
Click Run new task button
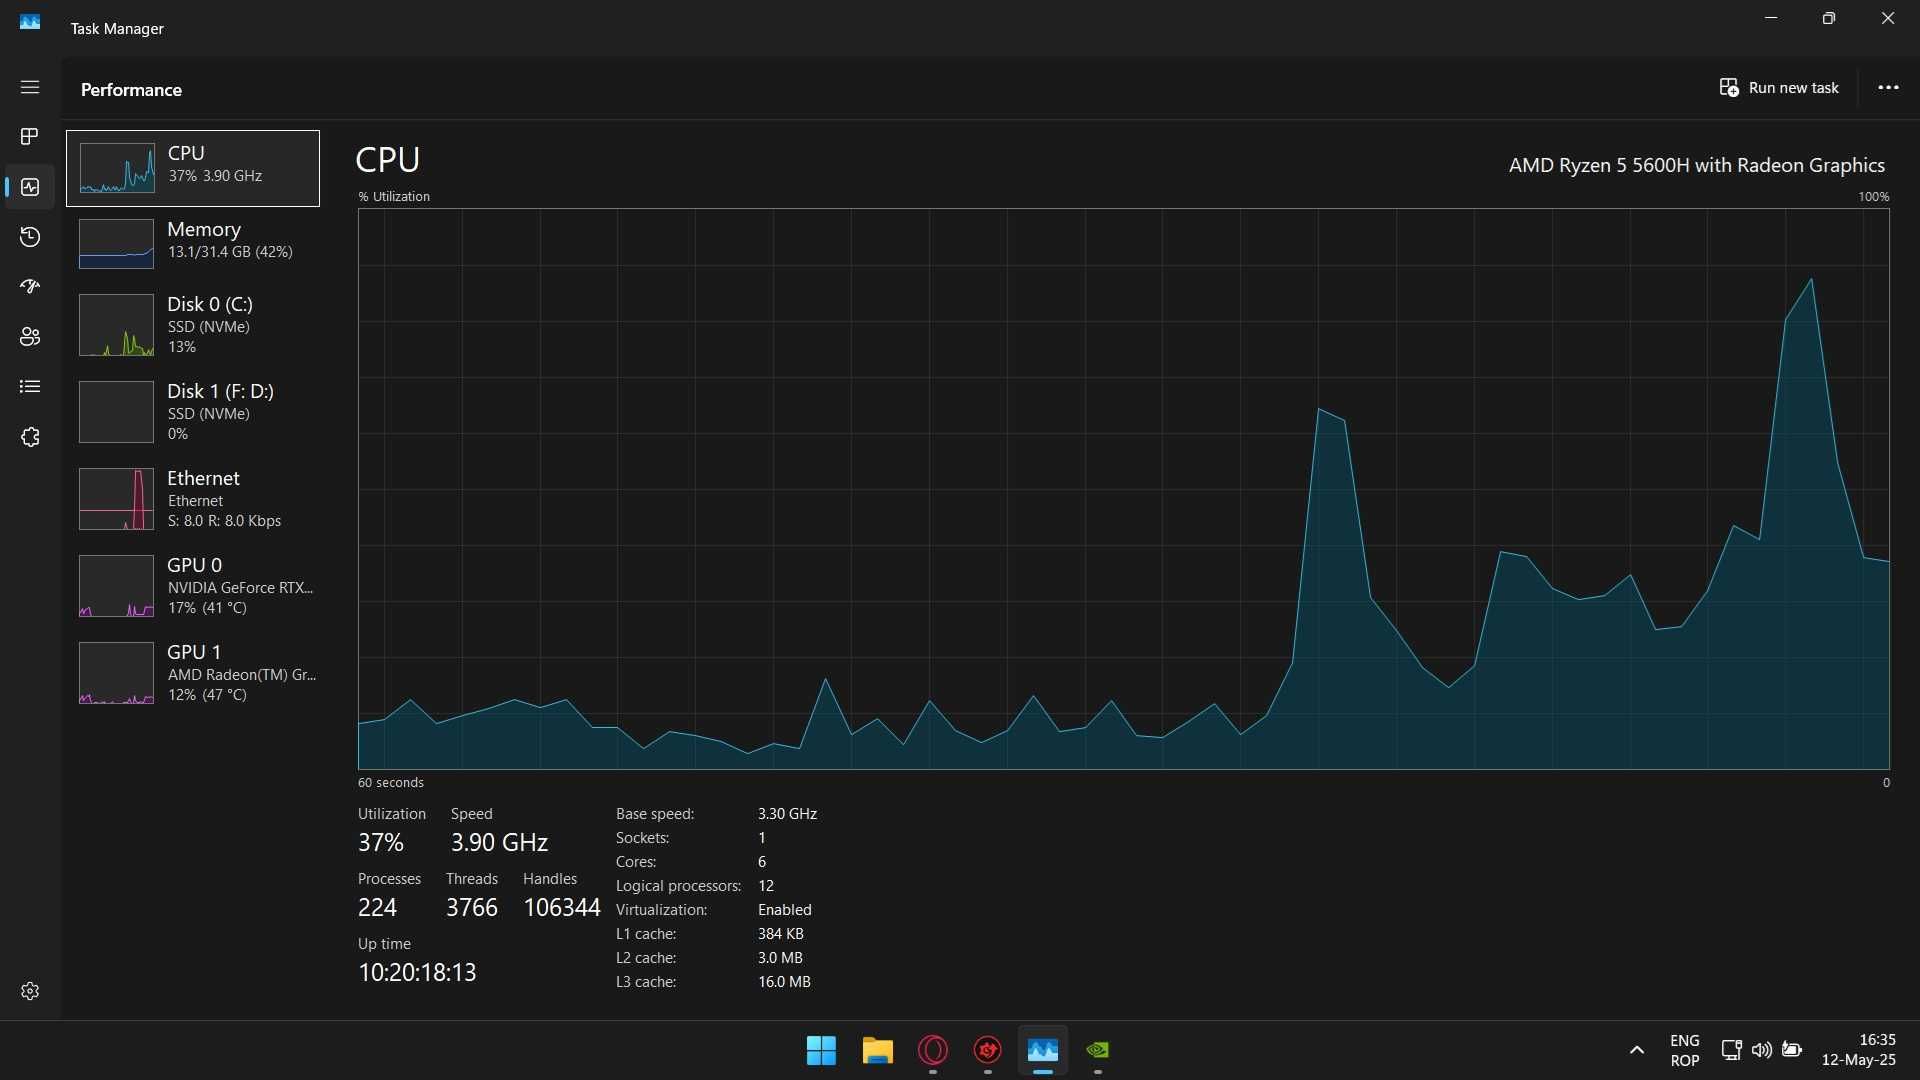[x=1779, y=88]
